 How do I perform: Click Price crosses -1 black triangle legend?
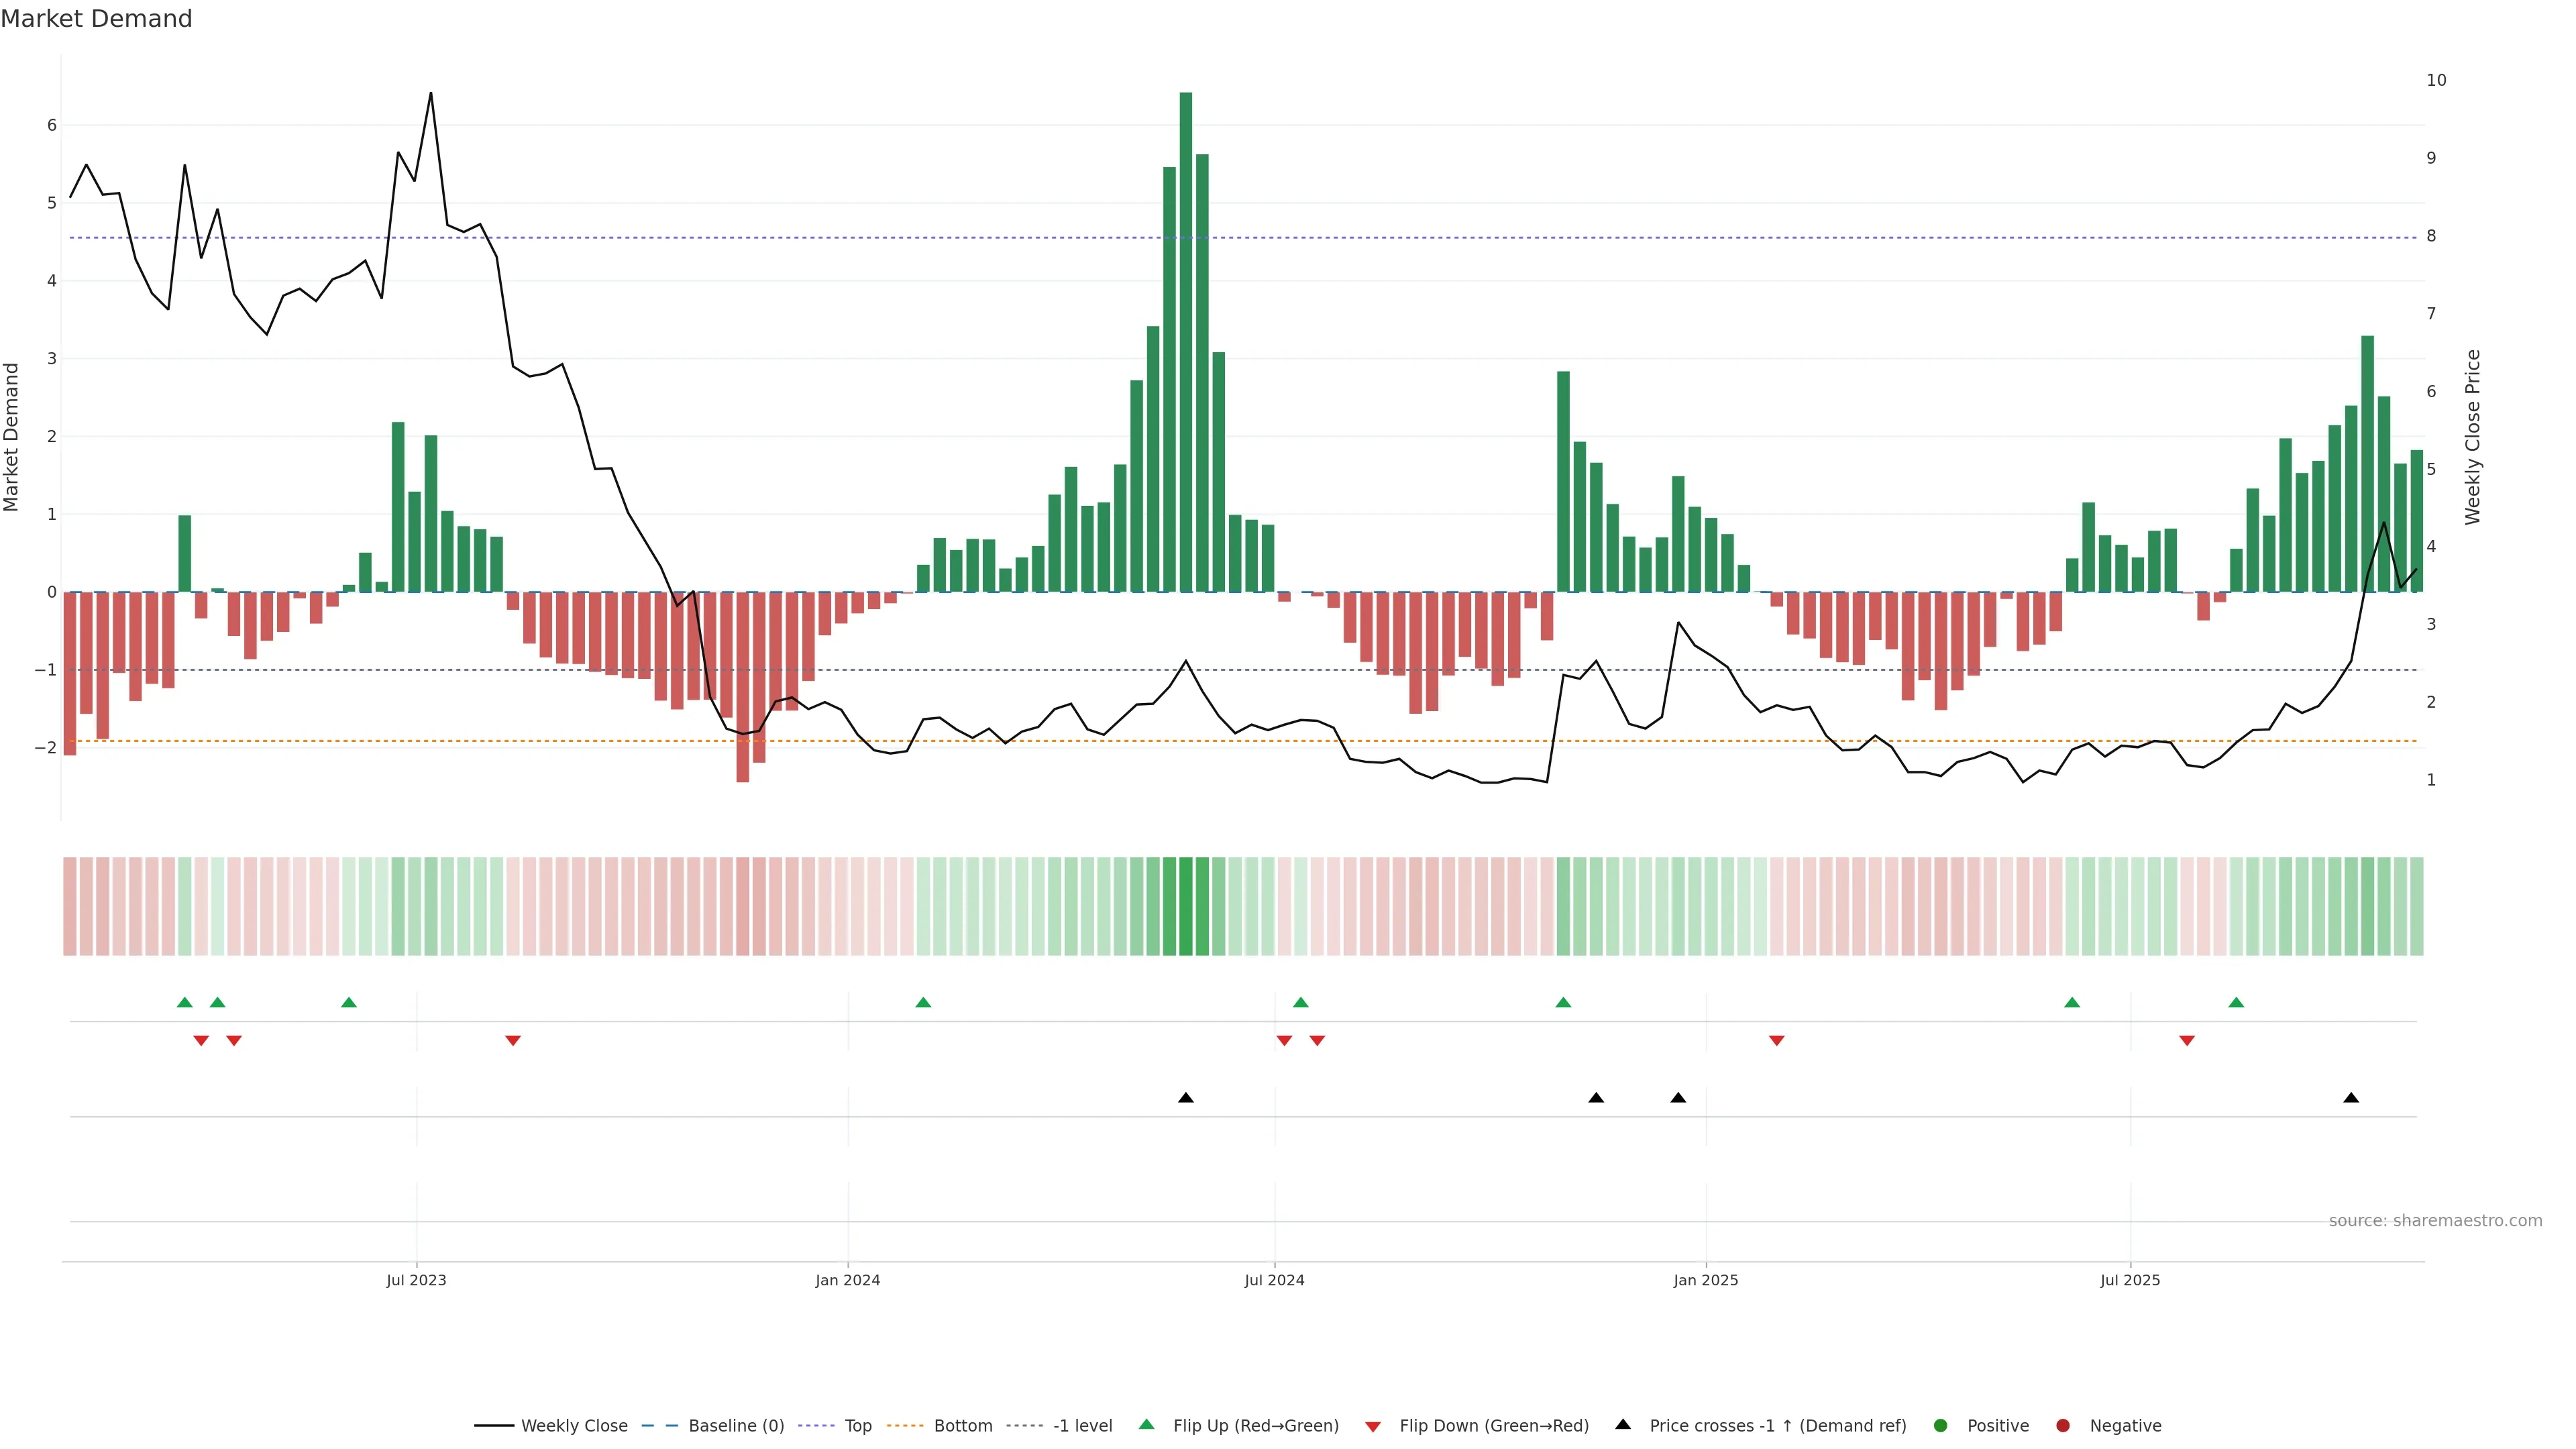point(1623,1425)
